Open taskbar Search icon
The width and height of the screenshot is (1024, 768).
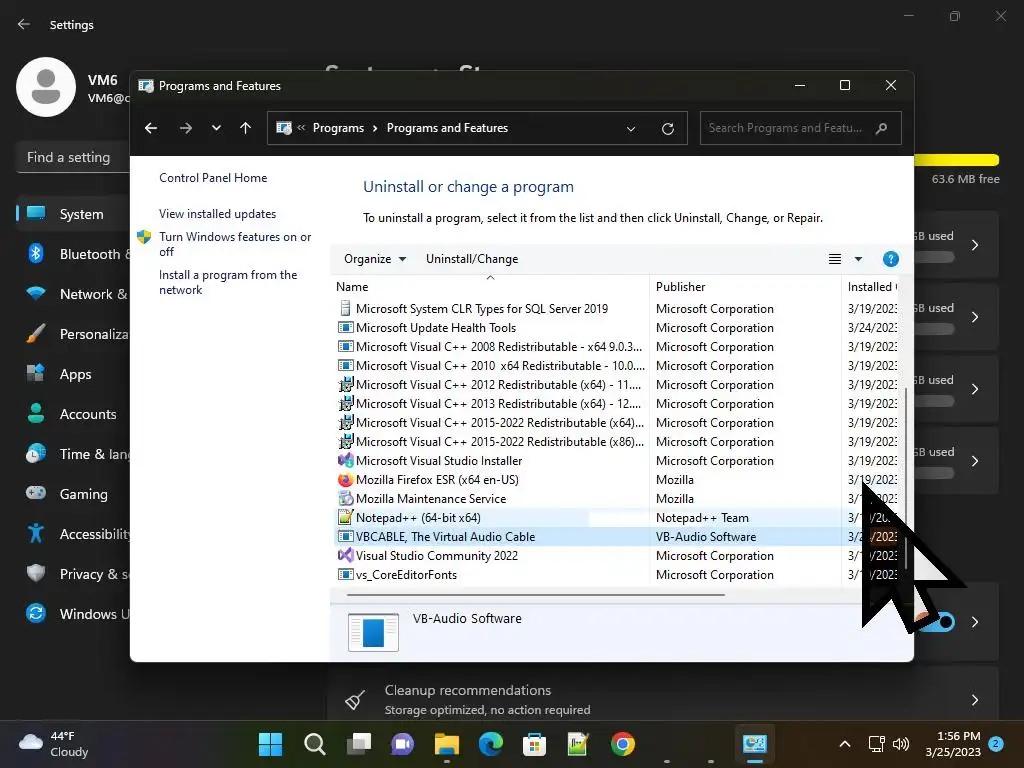click(315, 744)
